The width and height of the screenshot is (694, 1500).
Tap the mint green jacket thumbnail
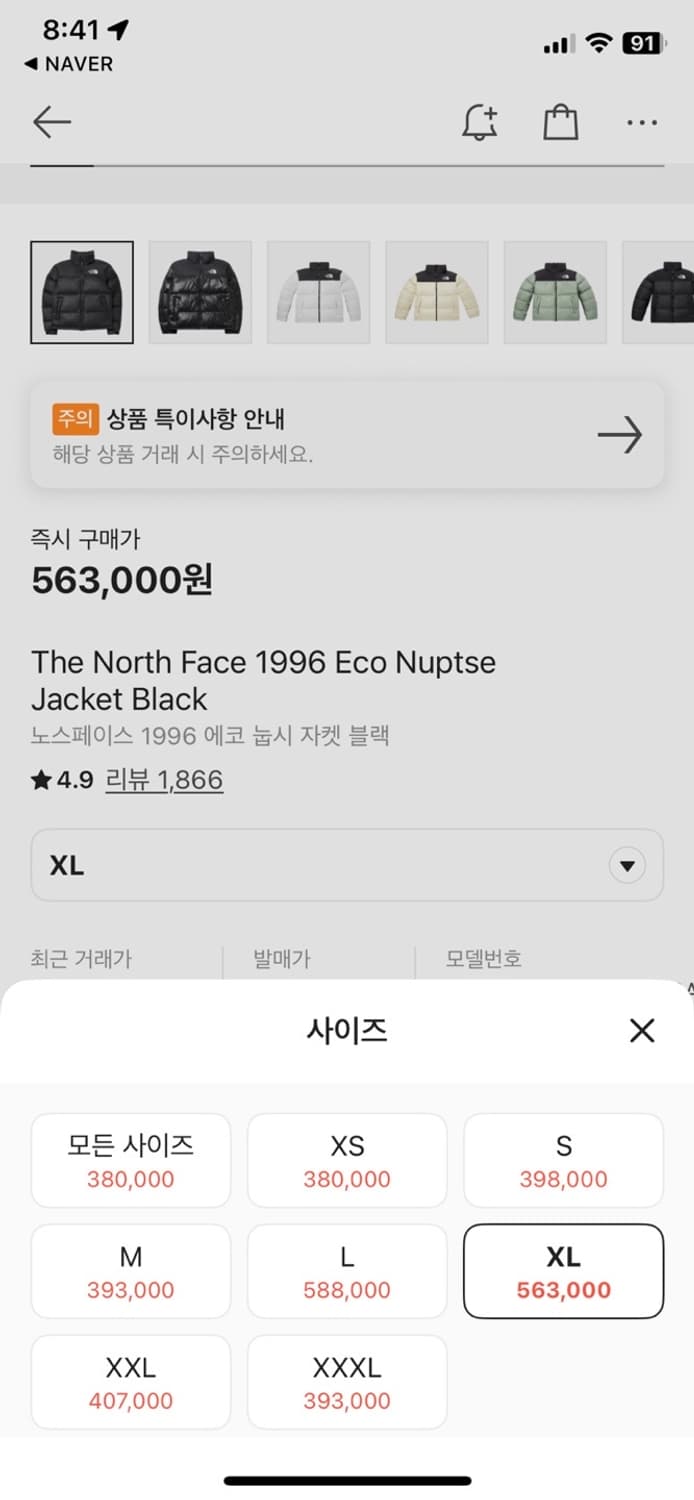[x=555, y=292]
